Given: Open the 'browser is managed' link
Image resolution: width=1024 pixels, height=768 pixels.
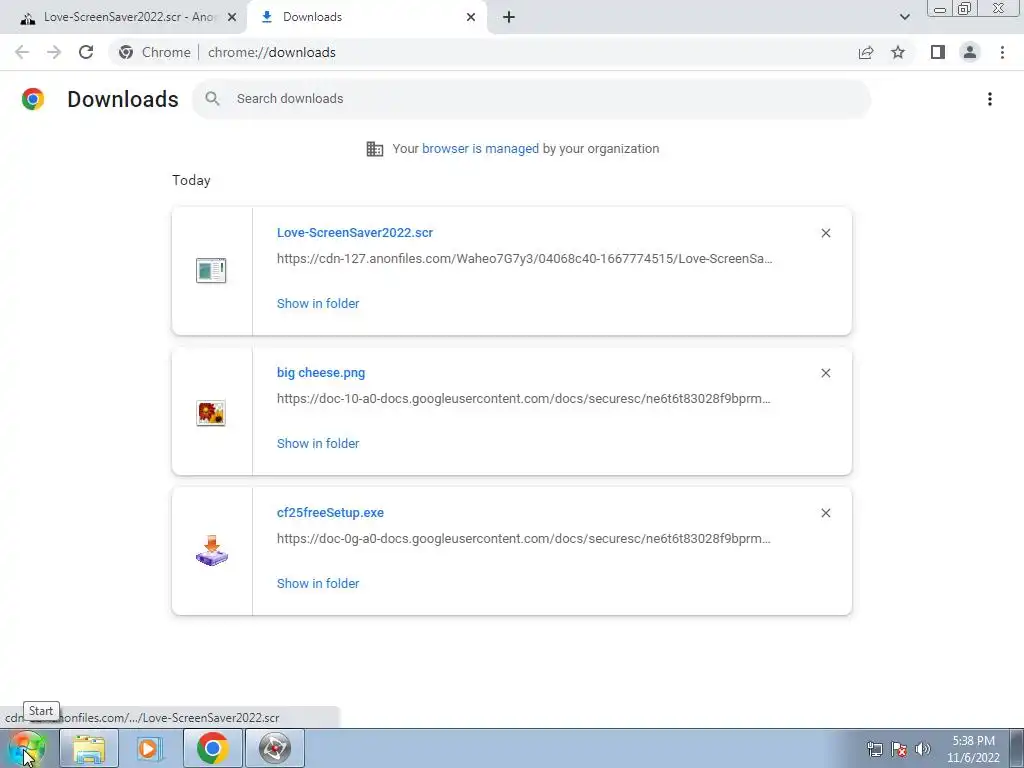Looking at the screenshot, I should (x=481, y=149).
